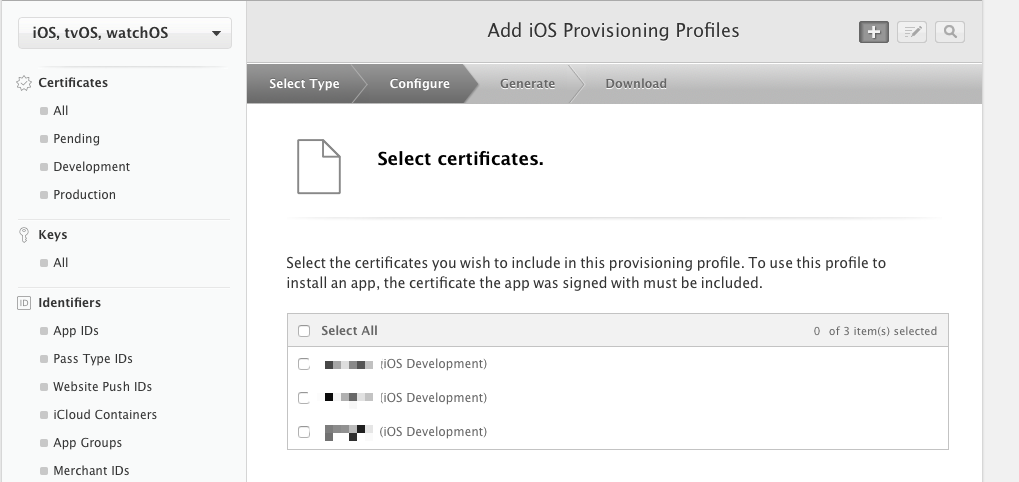Check the third iOS Development certificate checkbox
Screen dimensions: 1019x482
[303, 431]
